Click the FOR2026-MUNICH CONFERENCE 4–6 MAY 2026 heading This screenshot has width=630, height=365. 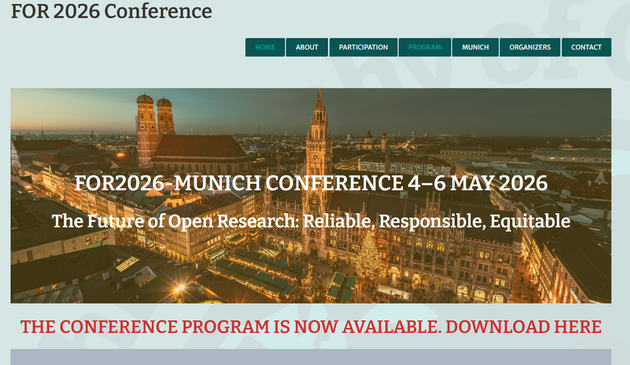(311, 183)
